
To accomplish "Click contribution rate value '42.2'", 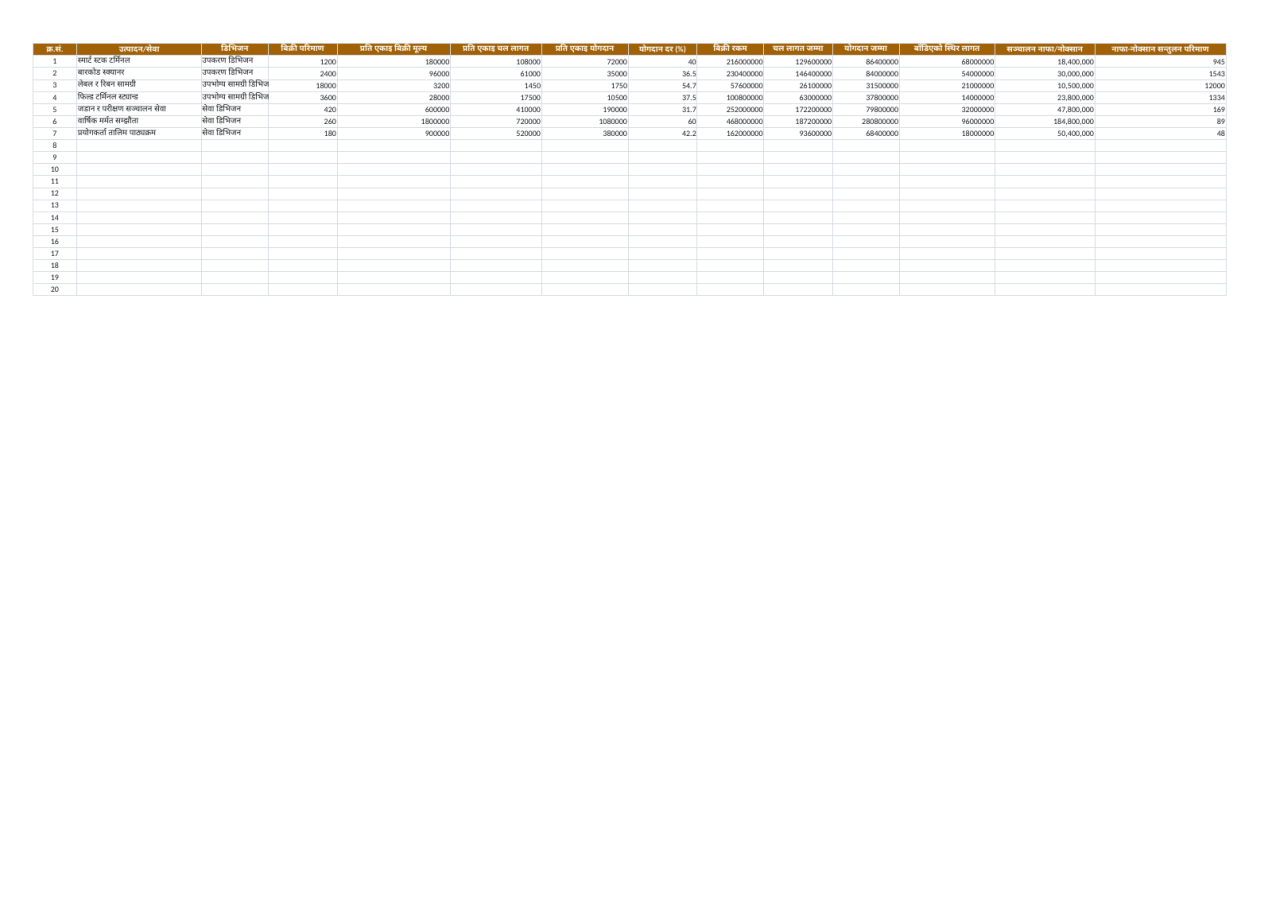I will click(662, 134).
